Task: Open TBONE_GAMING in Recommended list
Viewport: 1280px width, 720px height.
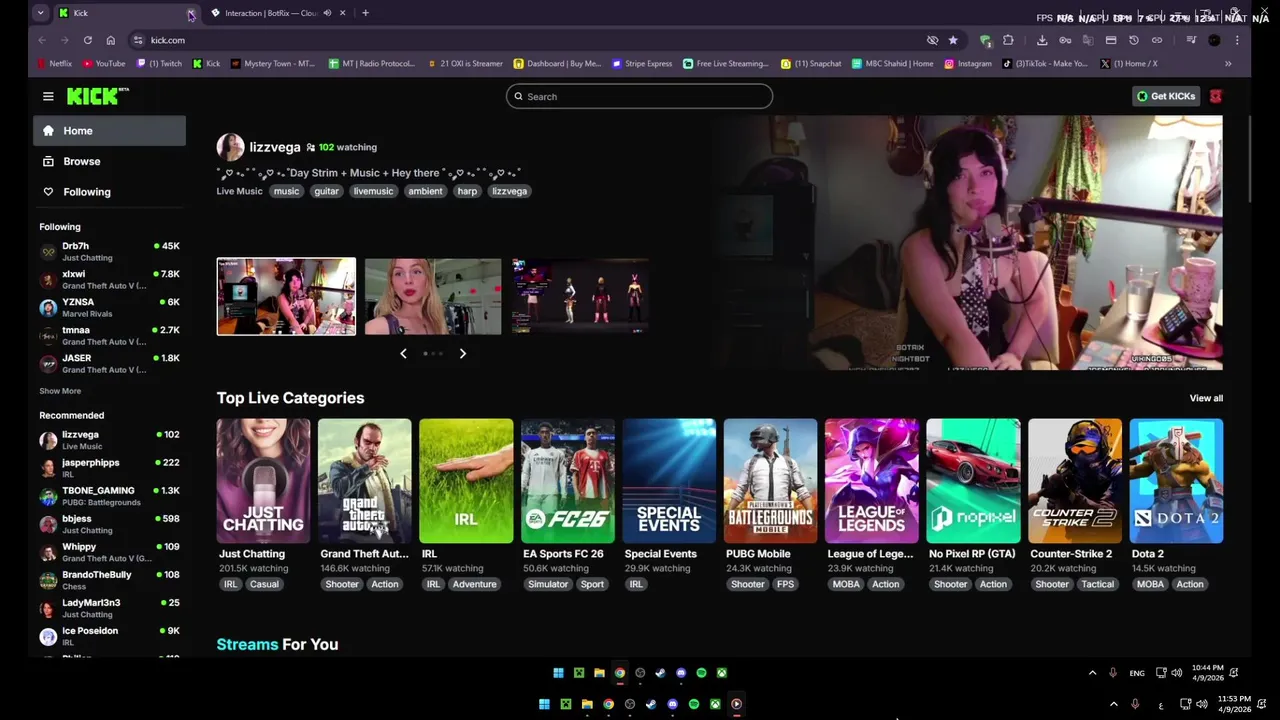Action: coord(109,496)
